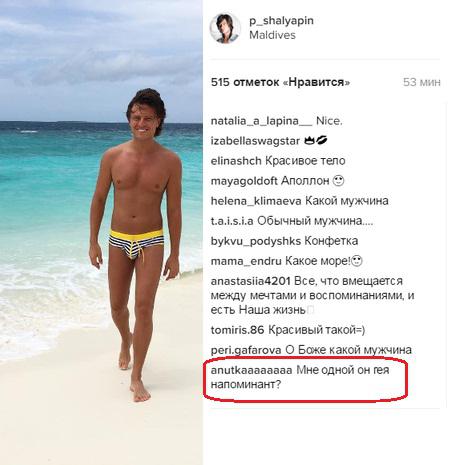
Task: Click the emoji after Какое море!
Action: coord(357,261)
